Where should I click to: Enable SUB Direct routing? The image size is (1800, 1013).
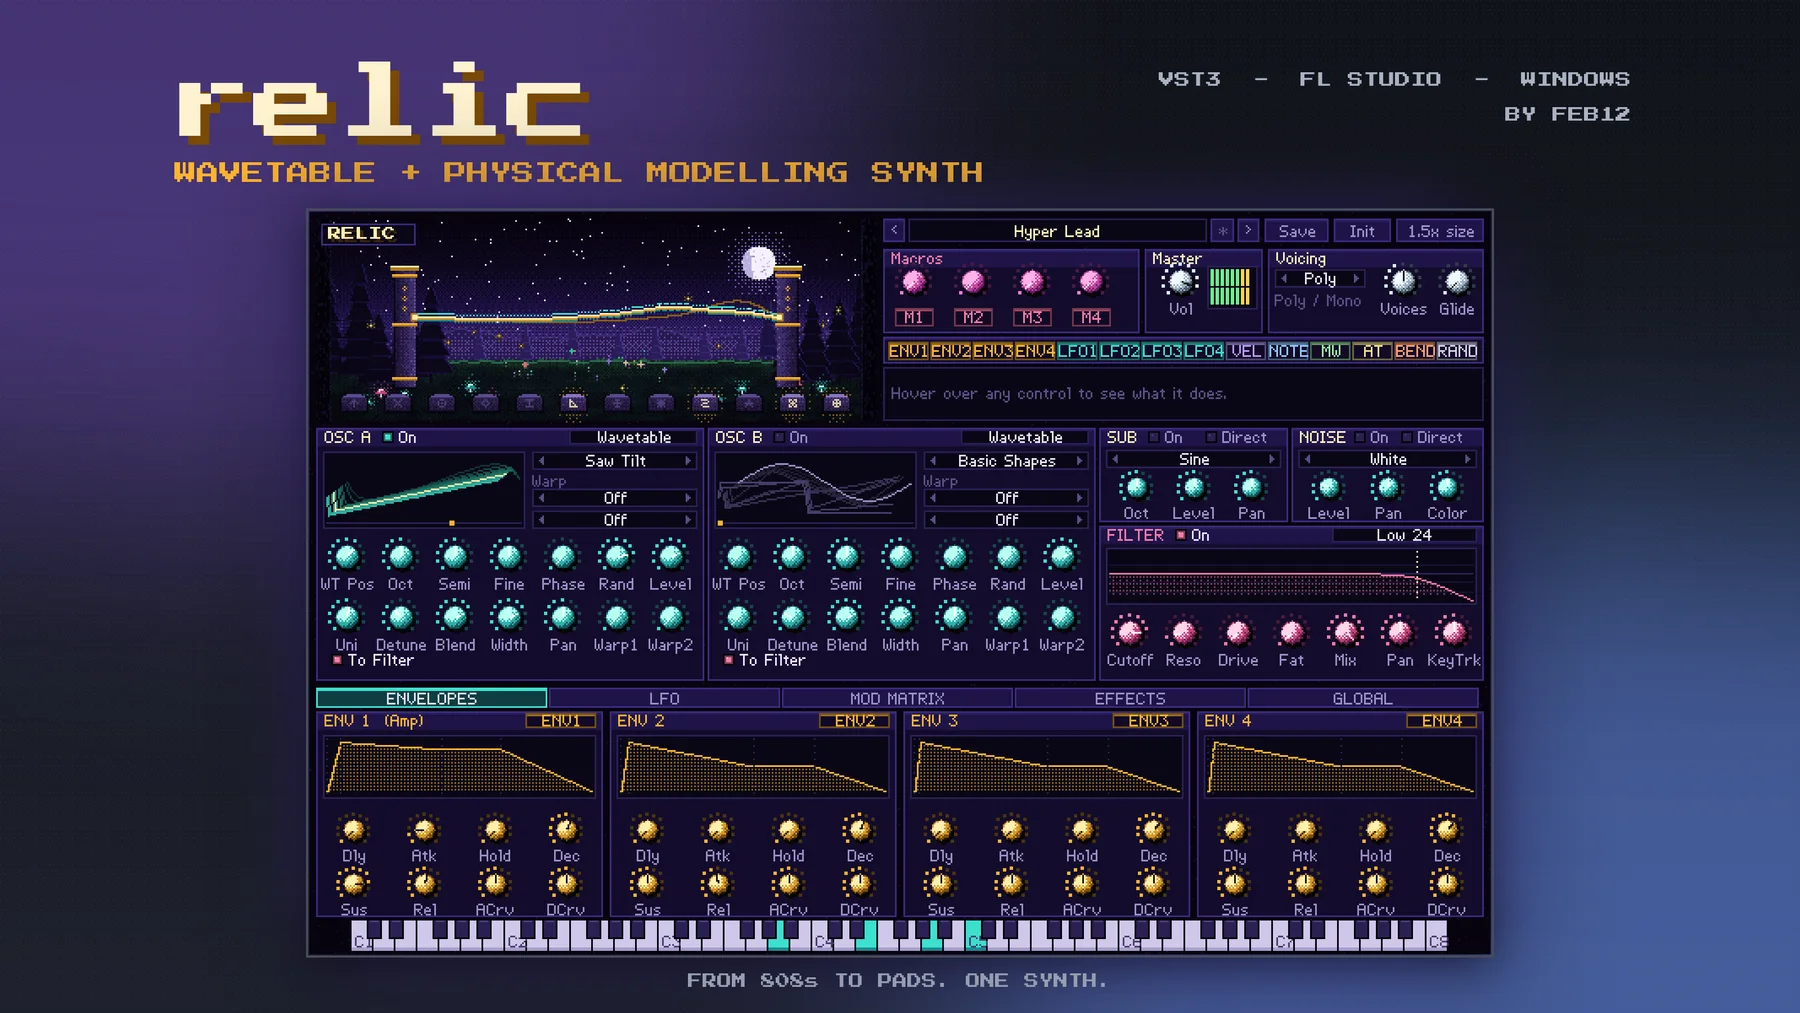pos(1211,437)
